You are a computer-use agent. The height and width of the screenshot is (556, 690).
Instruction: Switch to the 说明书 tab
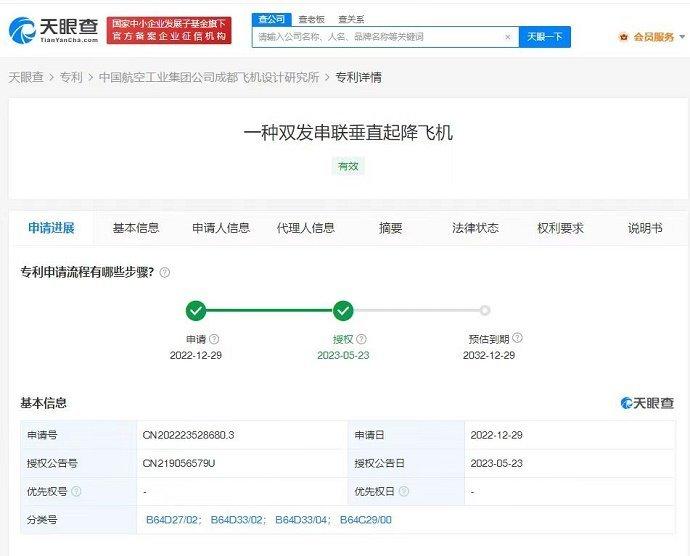click(645, 228)
